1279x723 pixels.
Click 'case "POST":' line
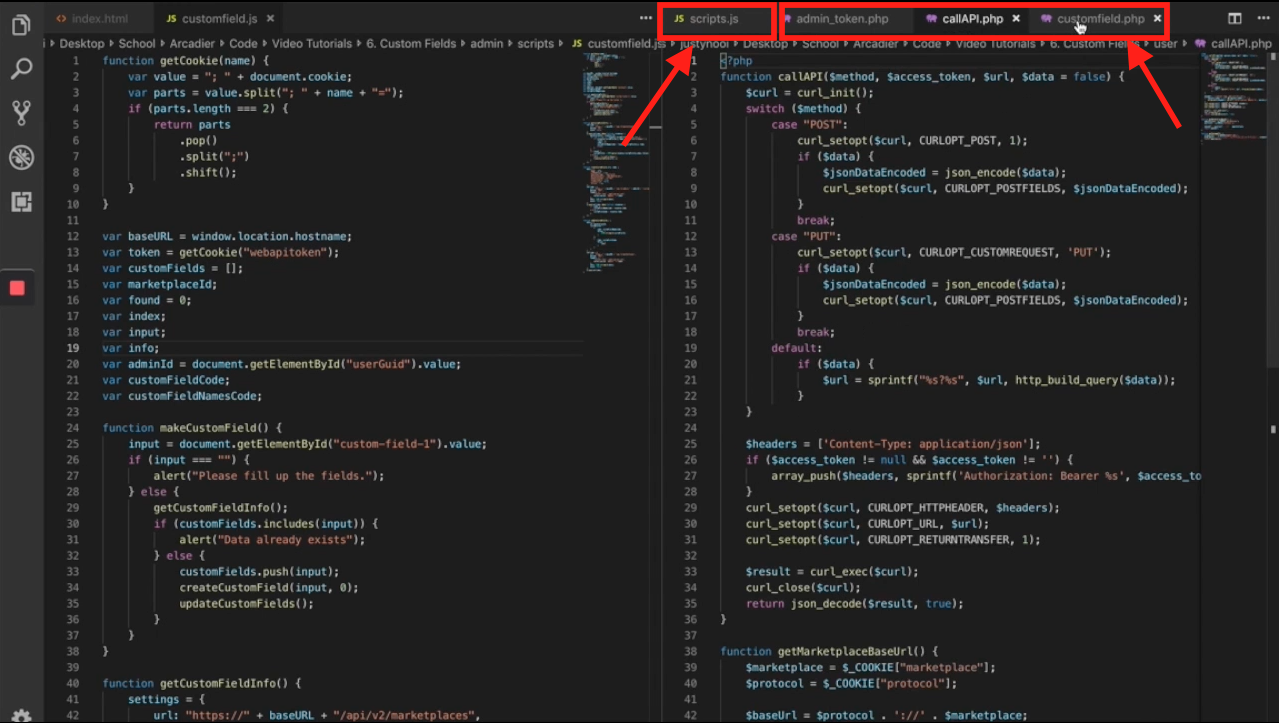click(x=809, y=124)
